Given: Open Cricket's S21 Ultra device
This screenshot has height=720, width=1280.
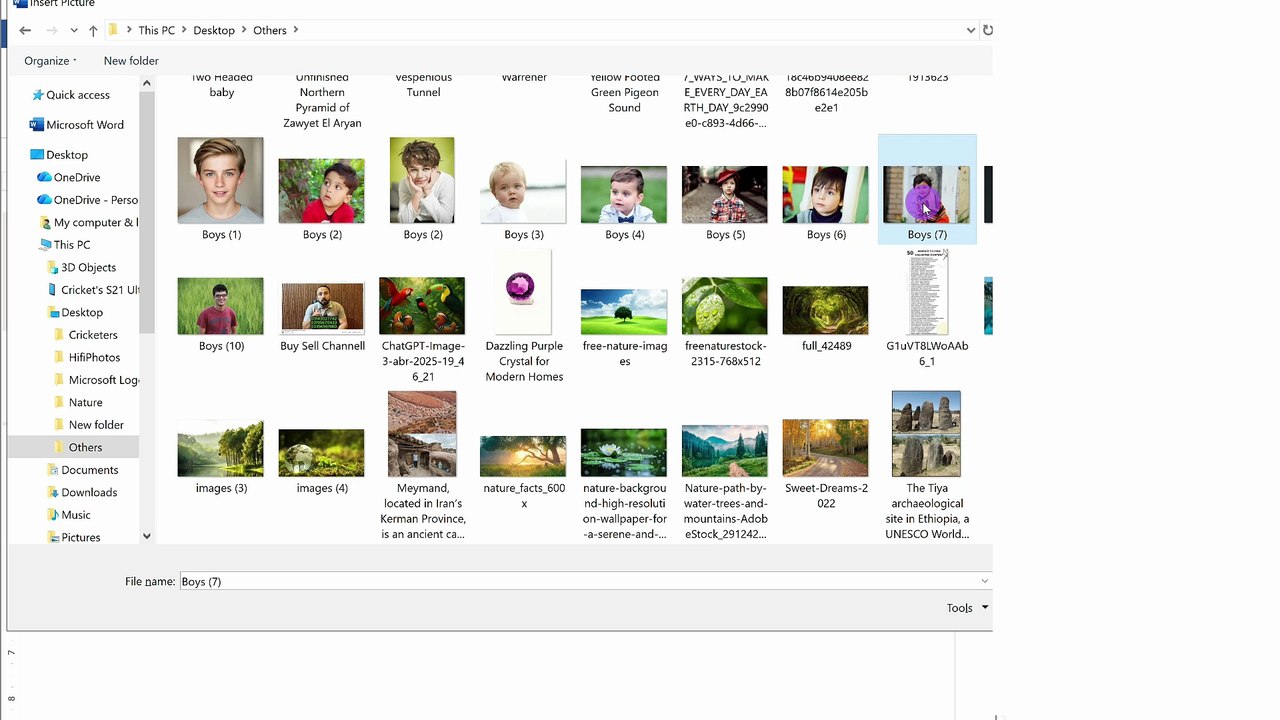Looking at the screenshot, I should (x=92, y=290).
